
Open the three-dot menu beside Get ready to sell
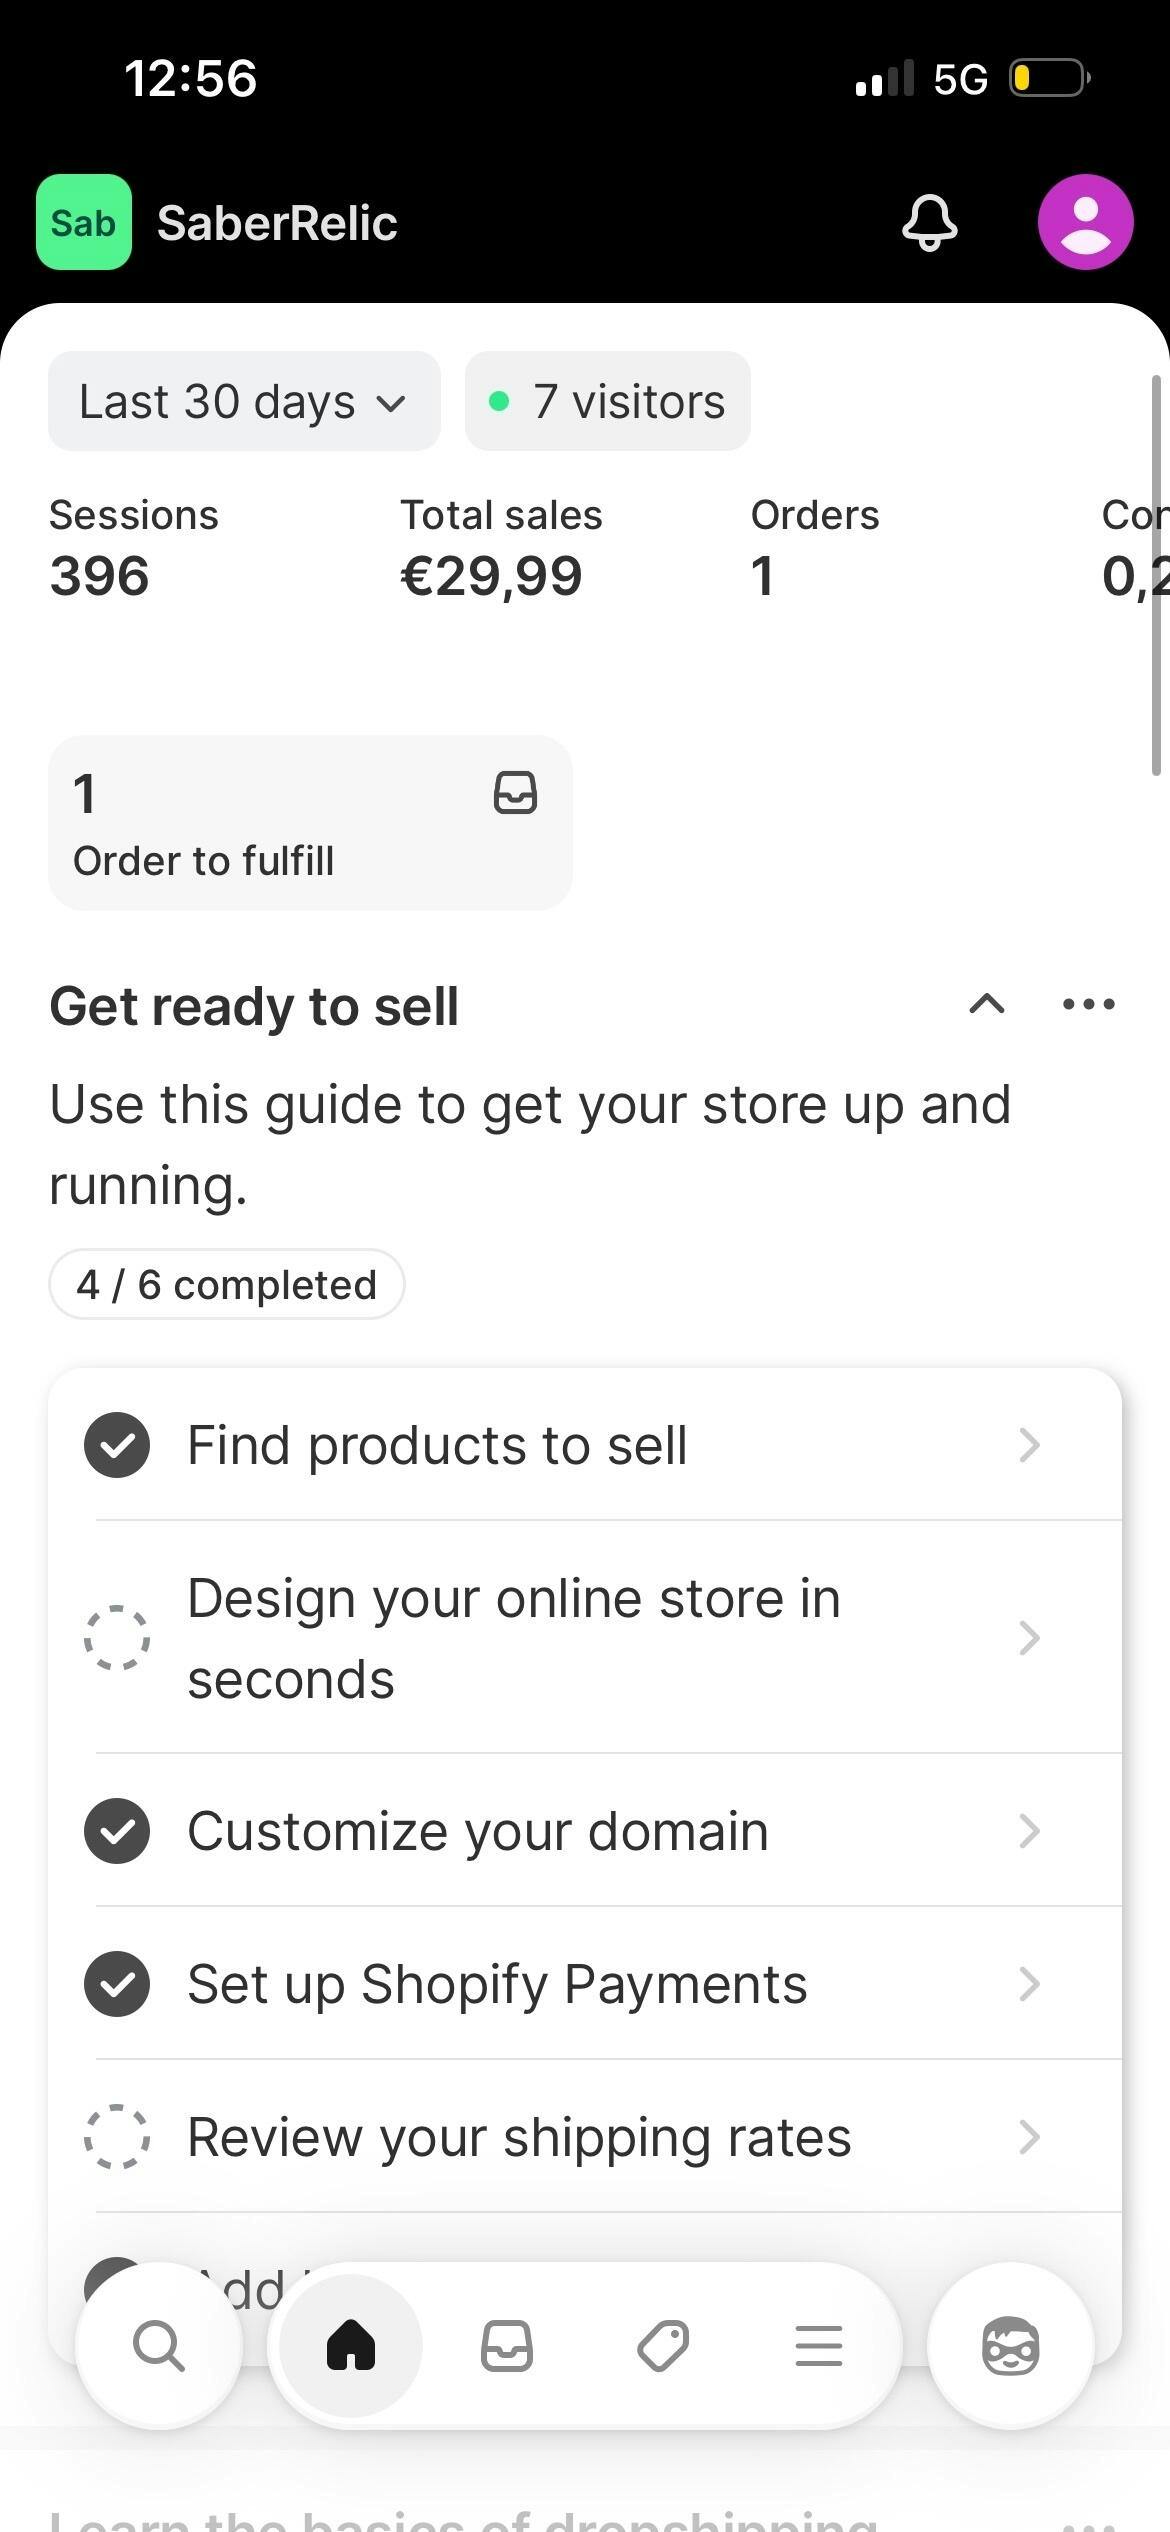1088,1004
